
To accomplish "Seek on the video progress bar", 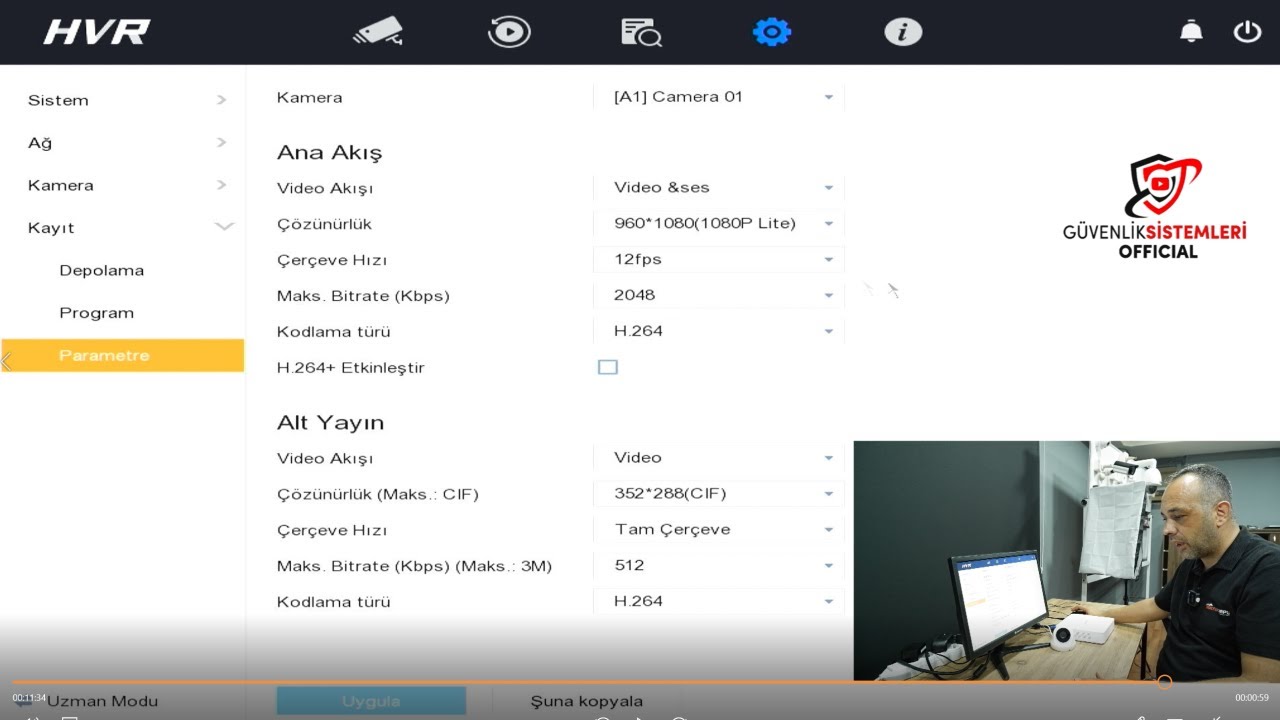I will (640, 682).
